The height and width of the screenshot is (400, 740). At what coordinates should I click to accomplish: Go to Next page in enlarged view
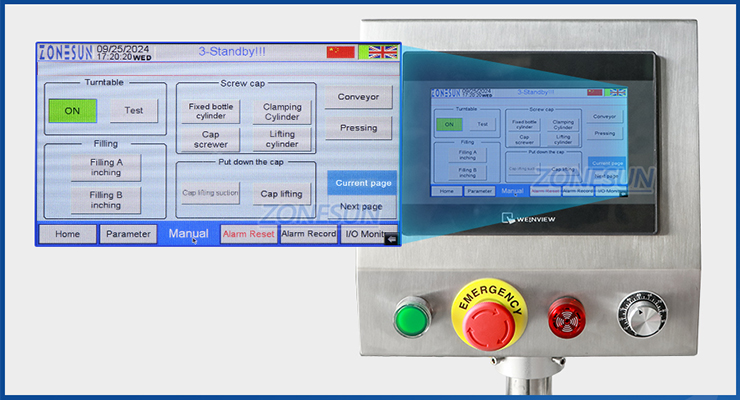(x=361, y=206)
